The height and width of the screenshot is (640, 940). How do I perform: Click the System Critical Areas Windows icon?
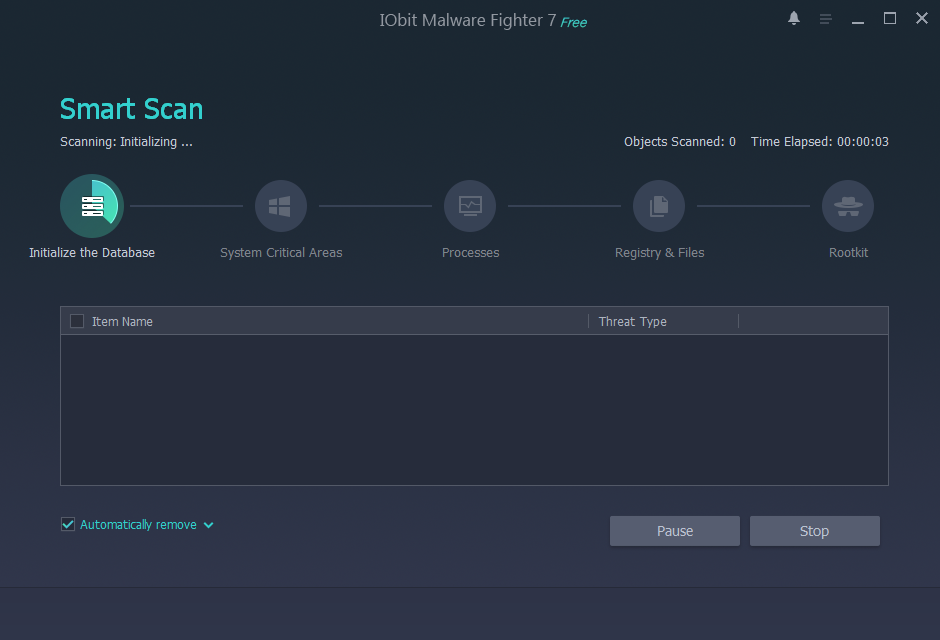pos(281,206)
